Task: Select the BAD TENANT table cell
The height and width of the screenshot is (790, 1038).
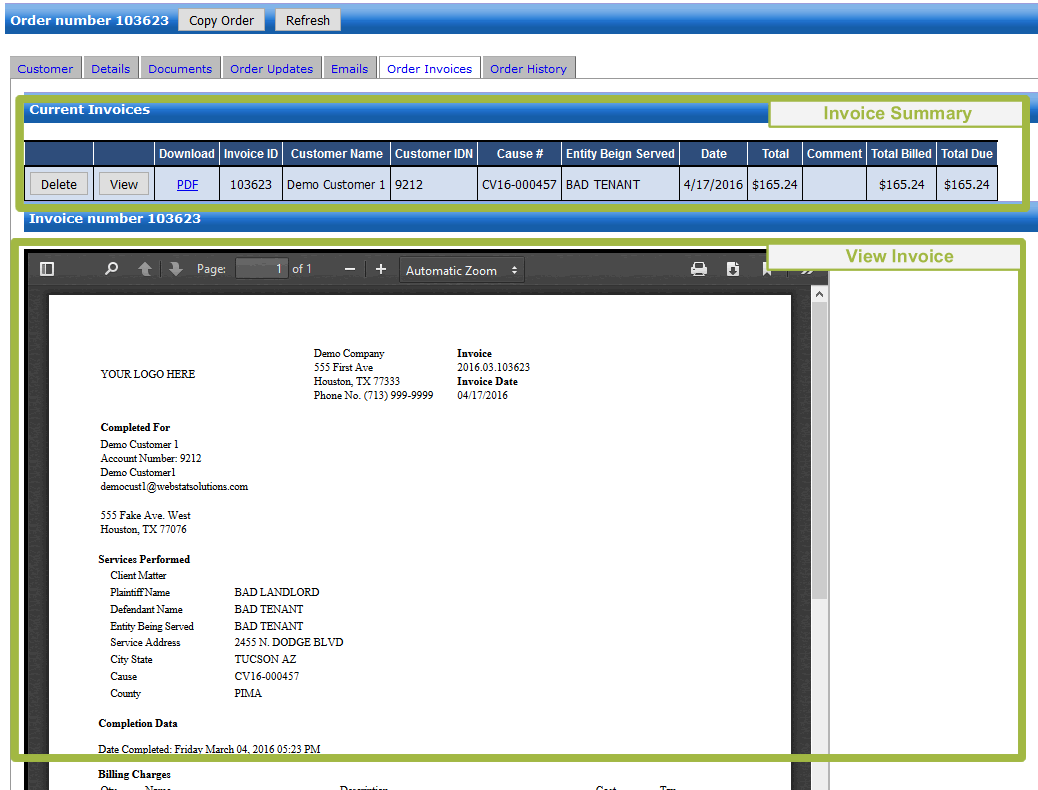Action: 620,184
